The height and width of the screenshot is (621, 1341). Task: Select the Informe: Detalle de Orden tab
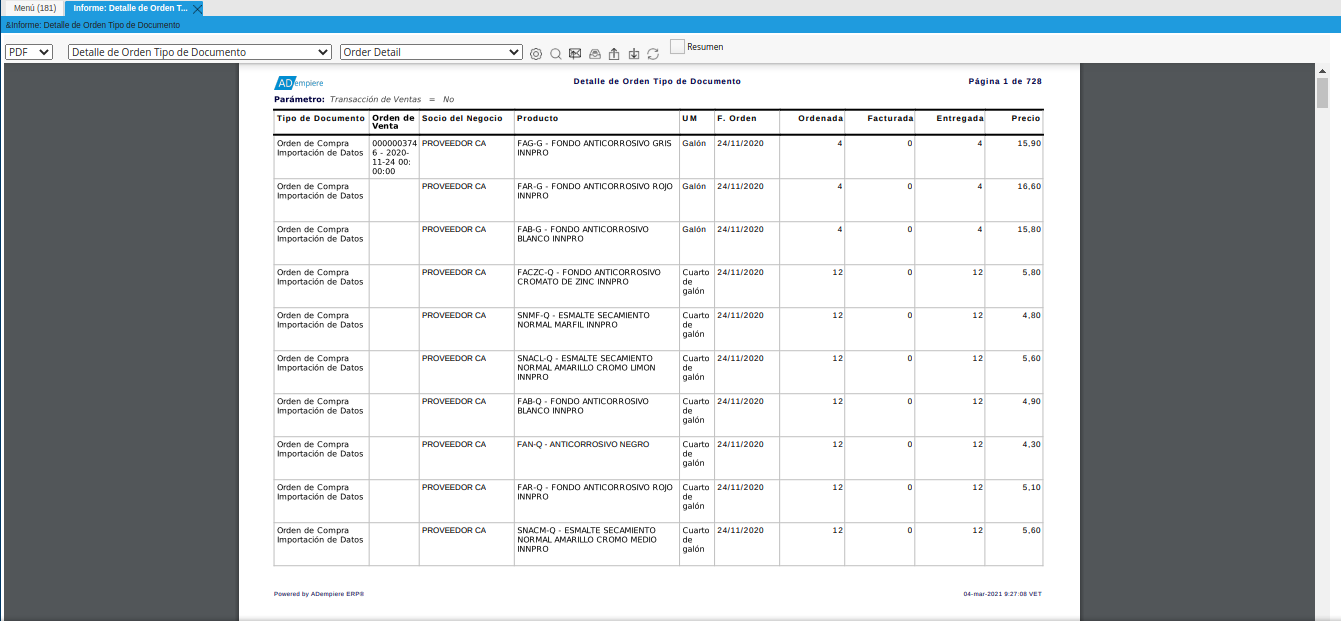point(129,8)
